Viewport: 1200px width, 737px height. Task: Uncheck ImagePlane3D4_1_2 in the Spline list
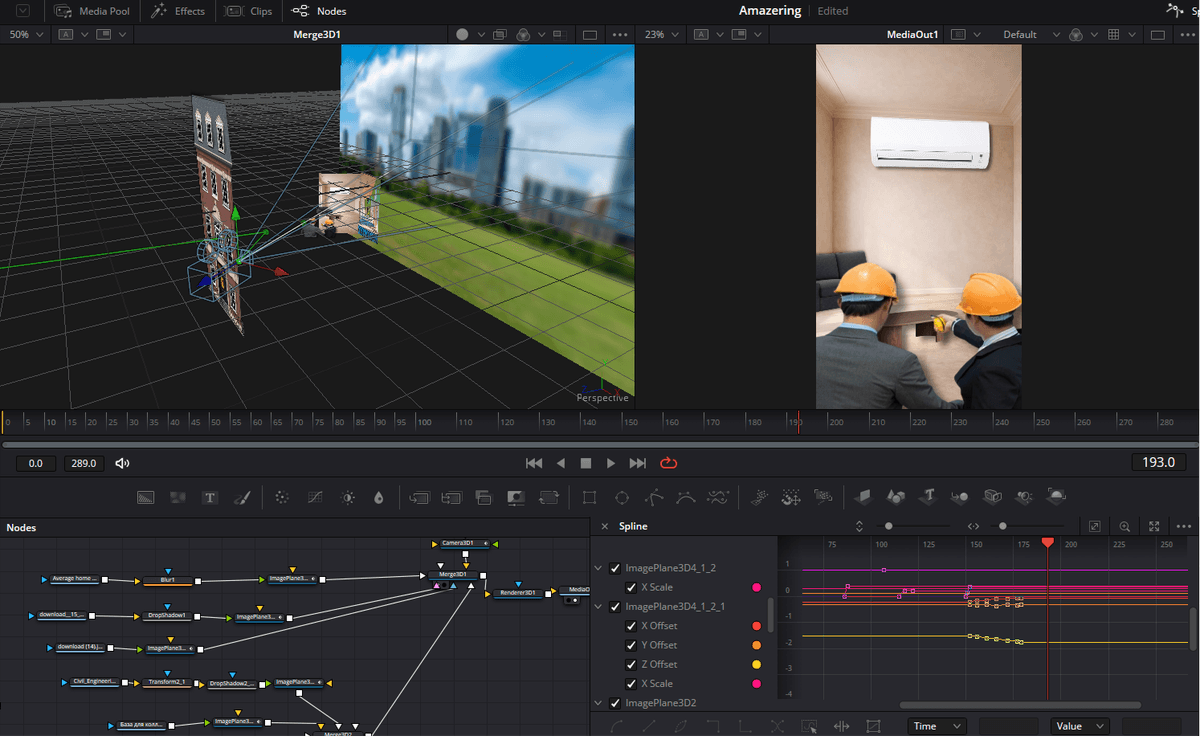pos(615,568)
